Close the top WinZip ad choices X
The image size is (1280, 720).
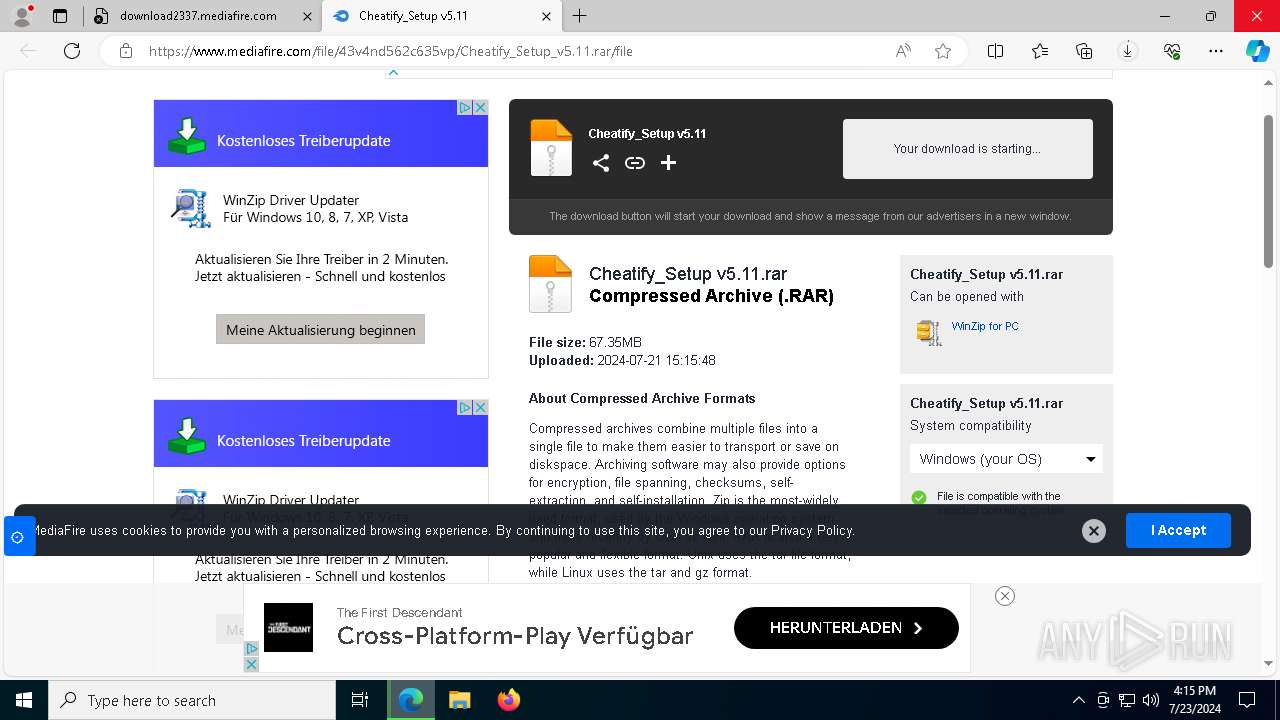(x=481, y=107)
